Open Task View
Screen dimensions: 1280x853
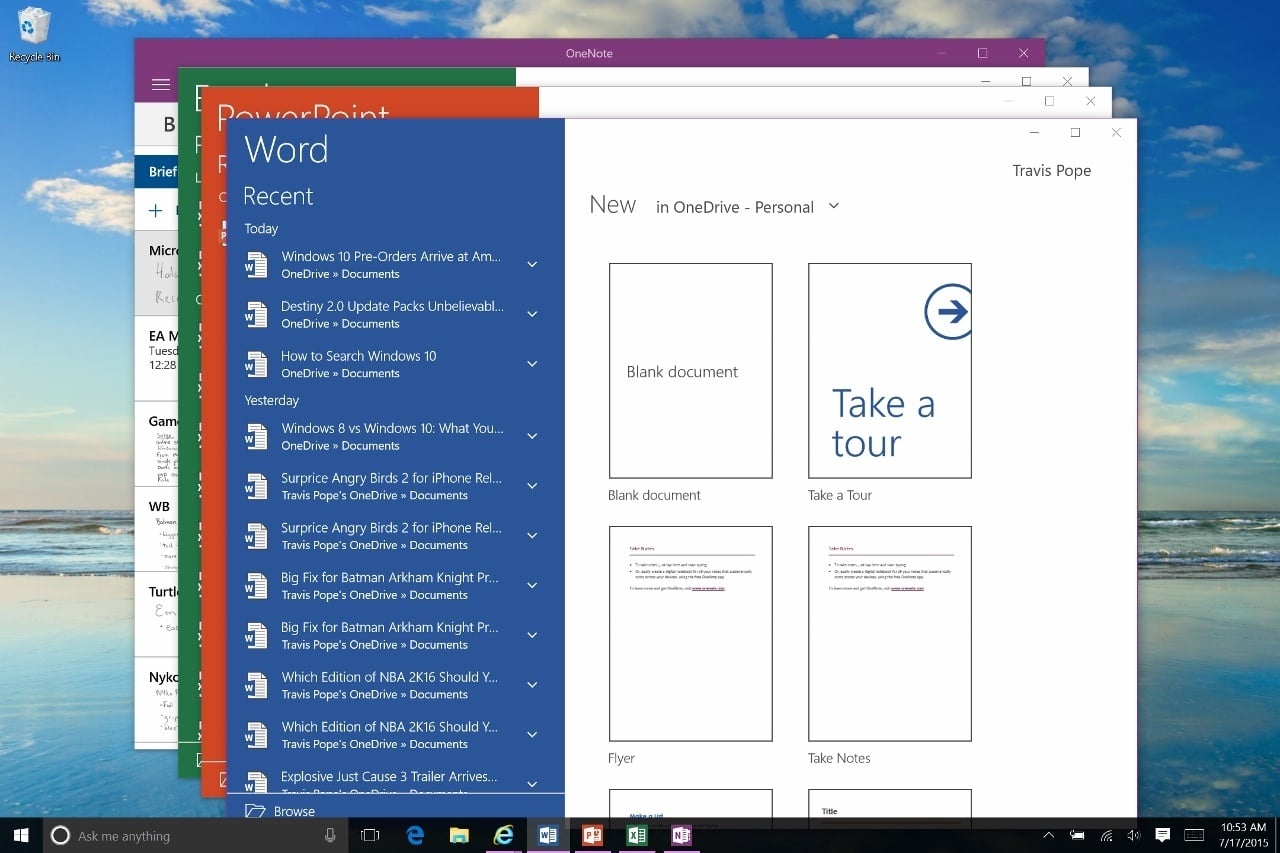point(369,835)
